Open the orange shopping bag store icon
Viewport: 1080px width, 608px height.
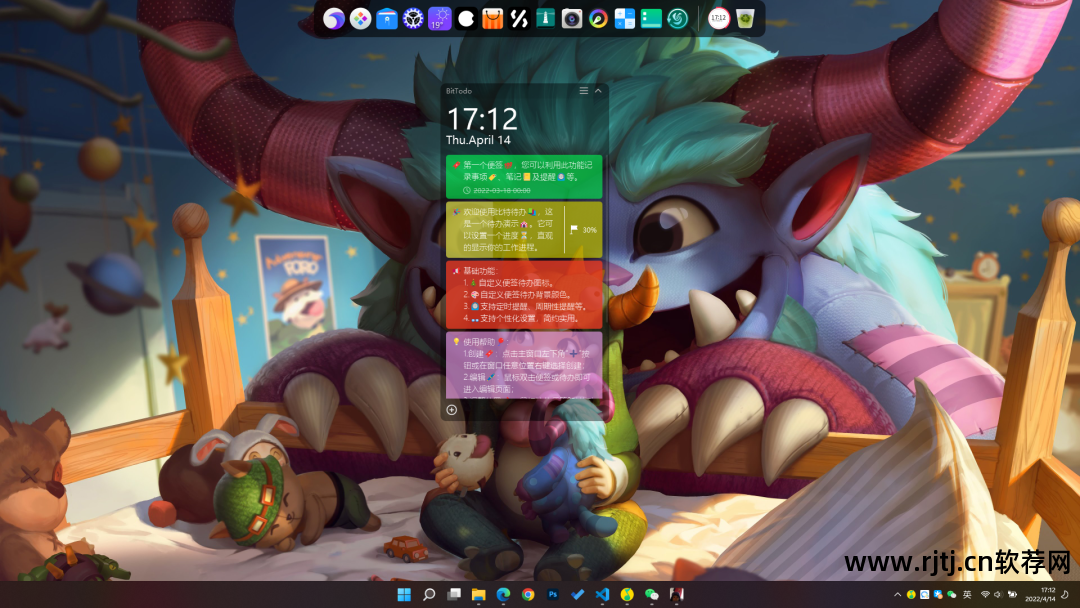pos(492,19)
